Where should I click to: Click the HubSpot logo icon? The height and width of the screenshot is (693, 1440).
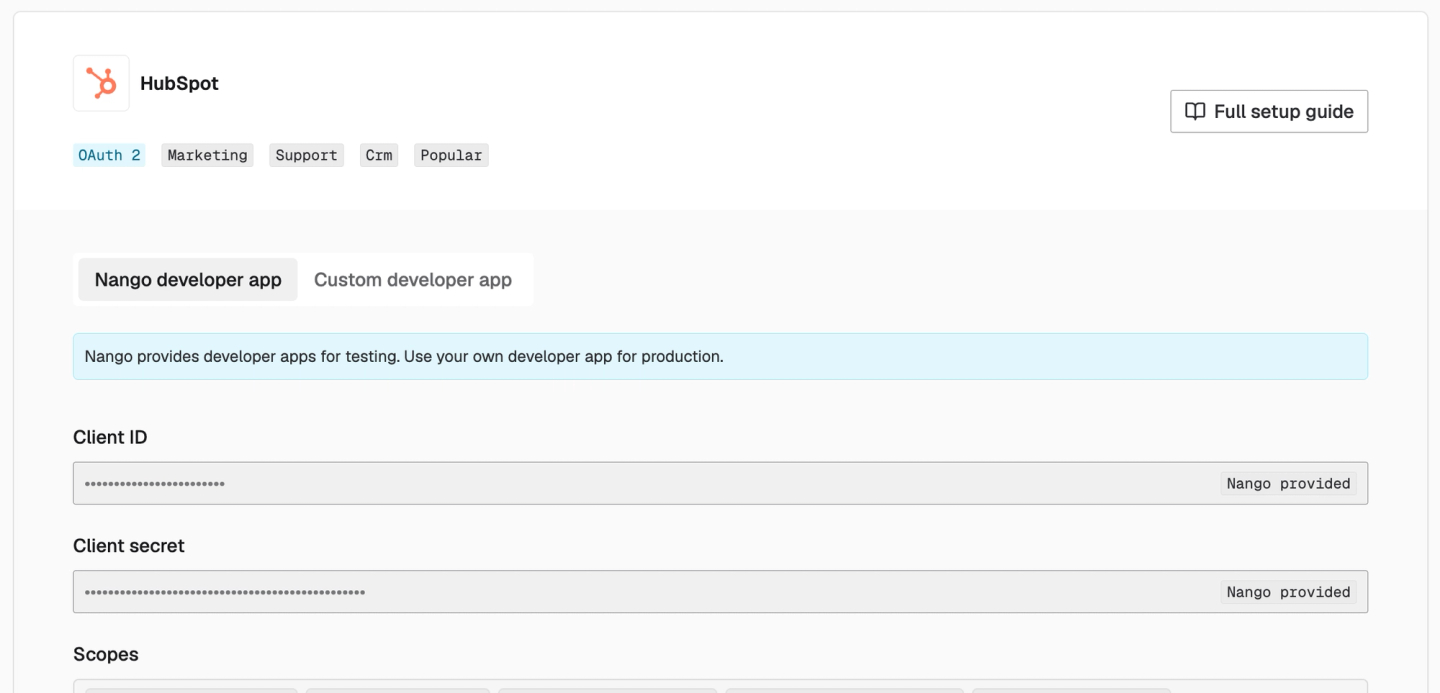[101, 83]
